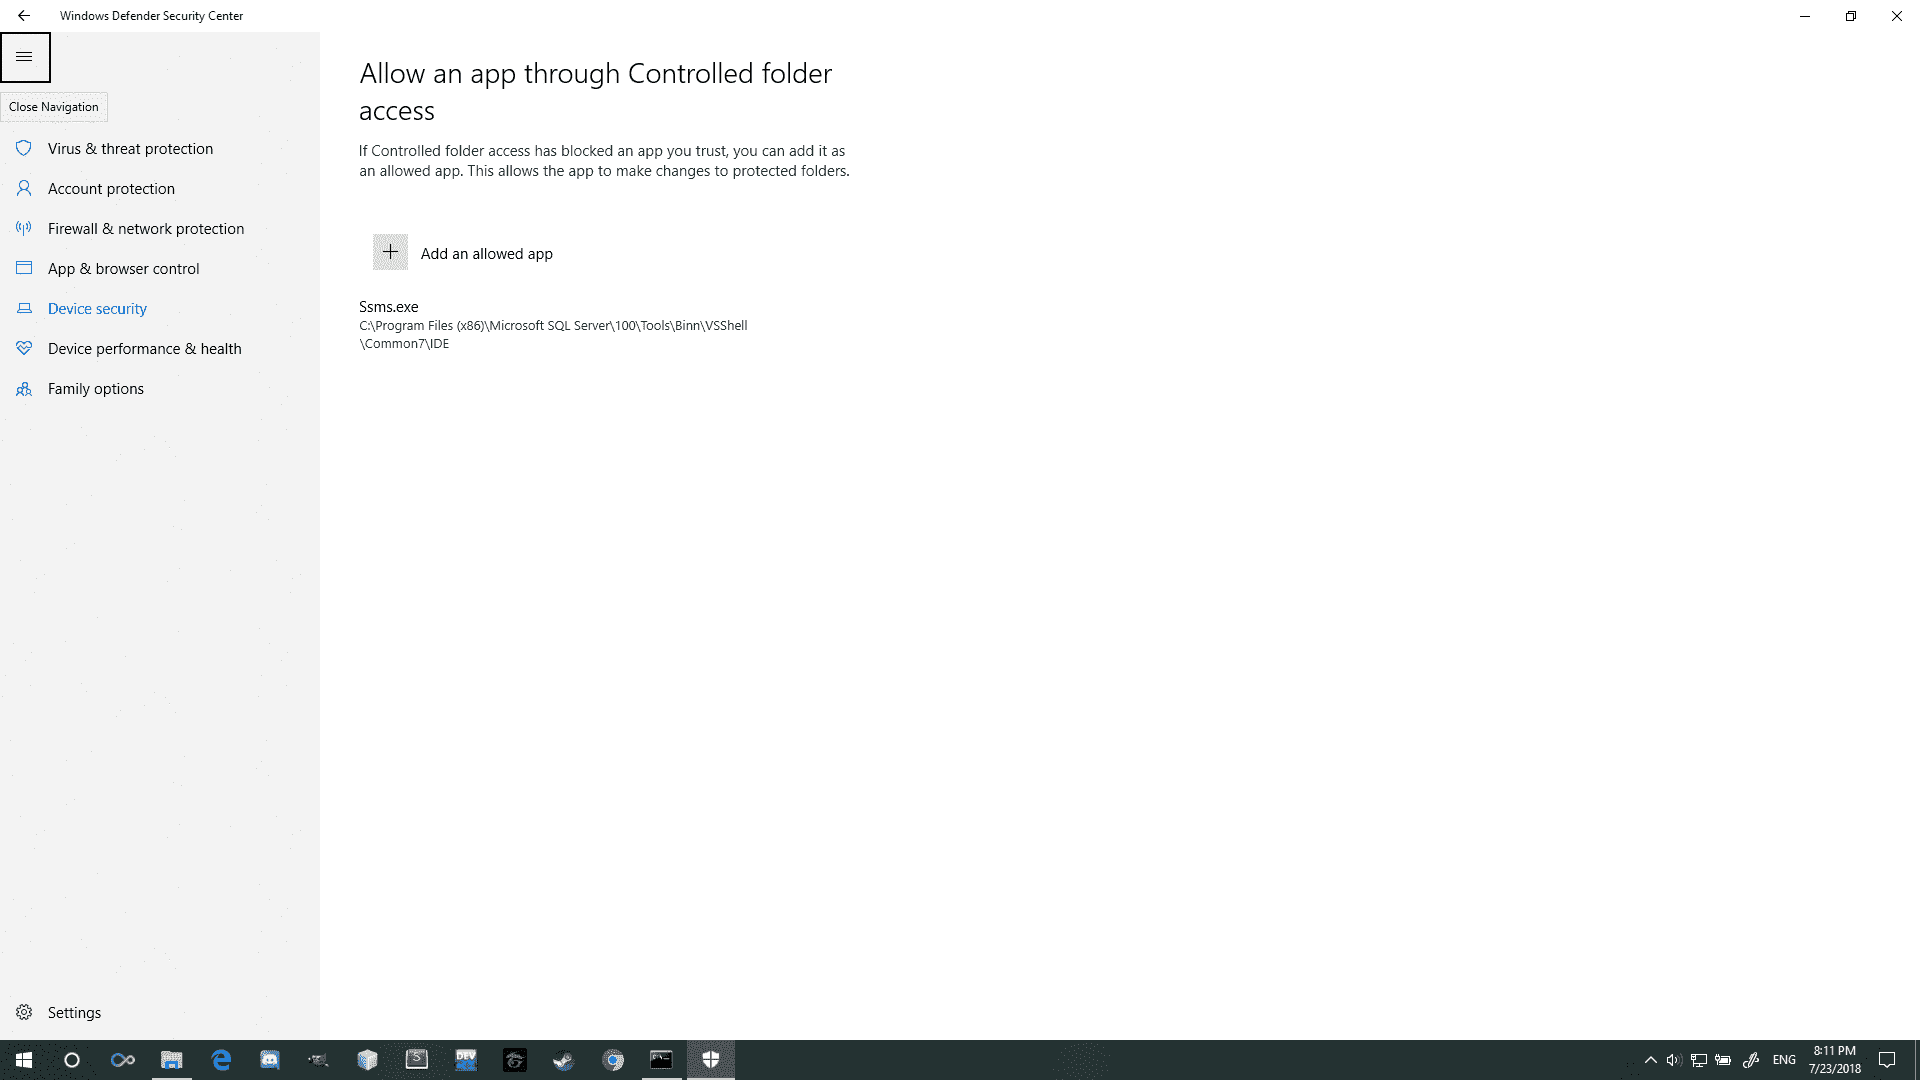Open Chrome from taskbar
This screenshot has height=1080, width=1920.
tap(613, 1060)
